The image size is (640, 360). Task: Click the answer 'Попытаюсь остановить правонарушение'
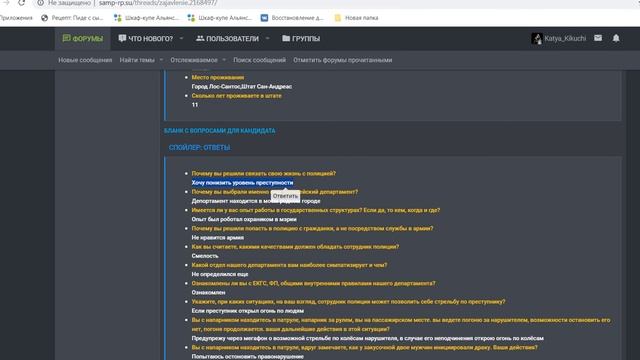[x=247, y=356]
